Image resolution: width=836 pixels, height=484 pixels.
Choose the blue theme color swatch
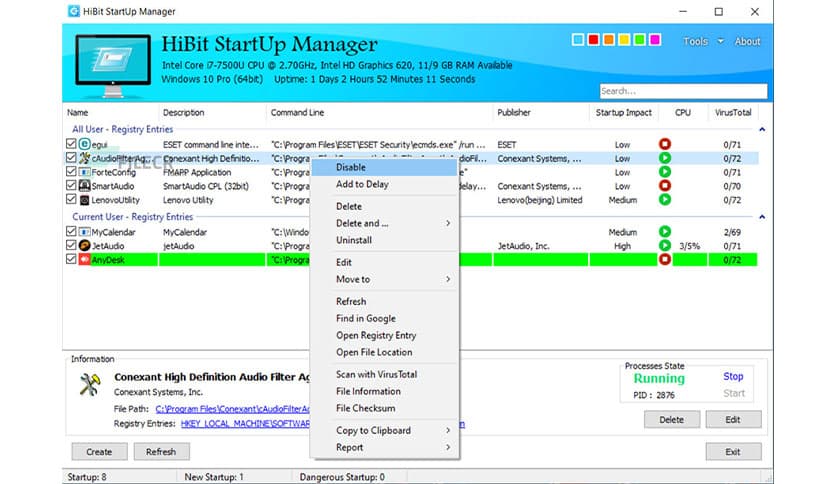click(577, 39)
